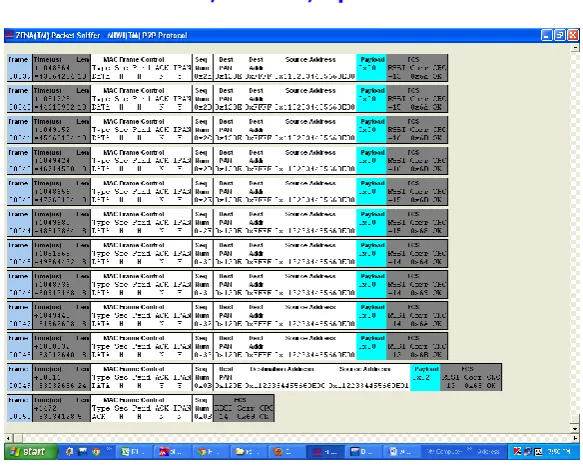Click the active packet sniffer taskbar button
Image resolution: width=583 pixels, height=468 pixels.
pos(325,452)
